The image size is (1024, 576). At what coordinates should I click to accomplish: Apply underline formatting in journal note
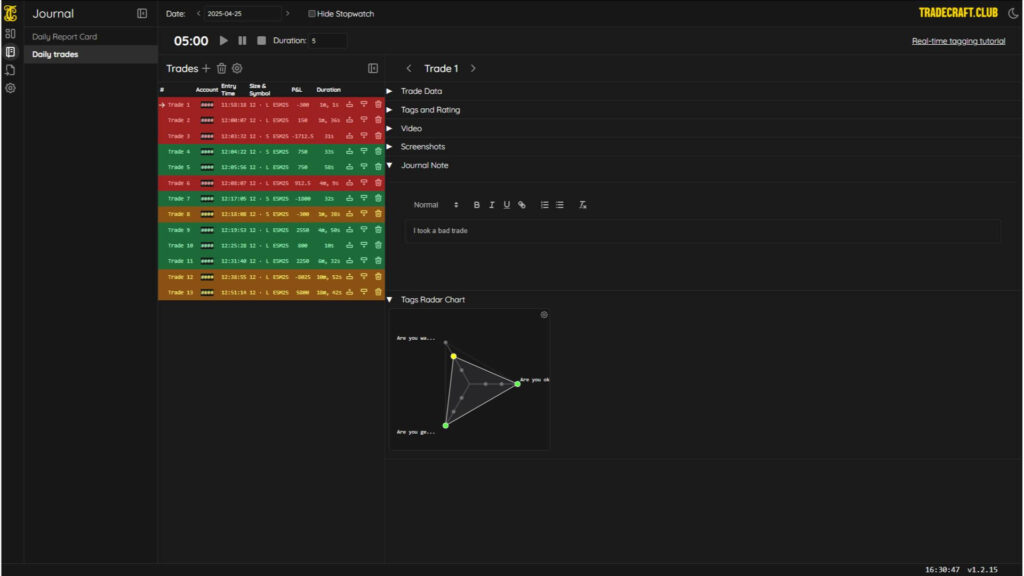point(507,205)
